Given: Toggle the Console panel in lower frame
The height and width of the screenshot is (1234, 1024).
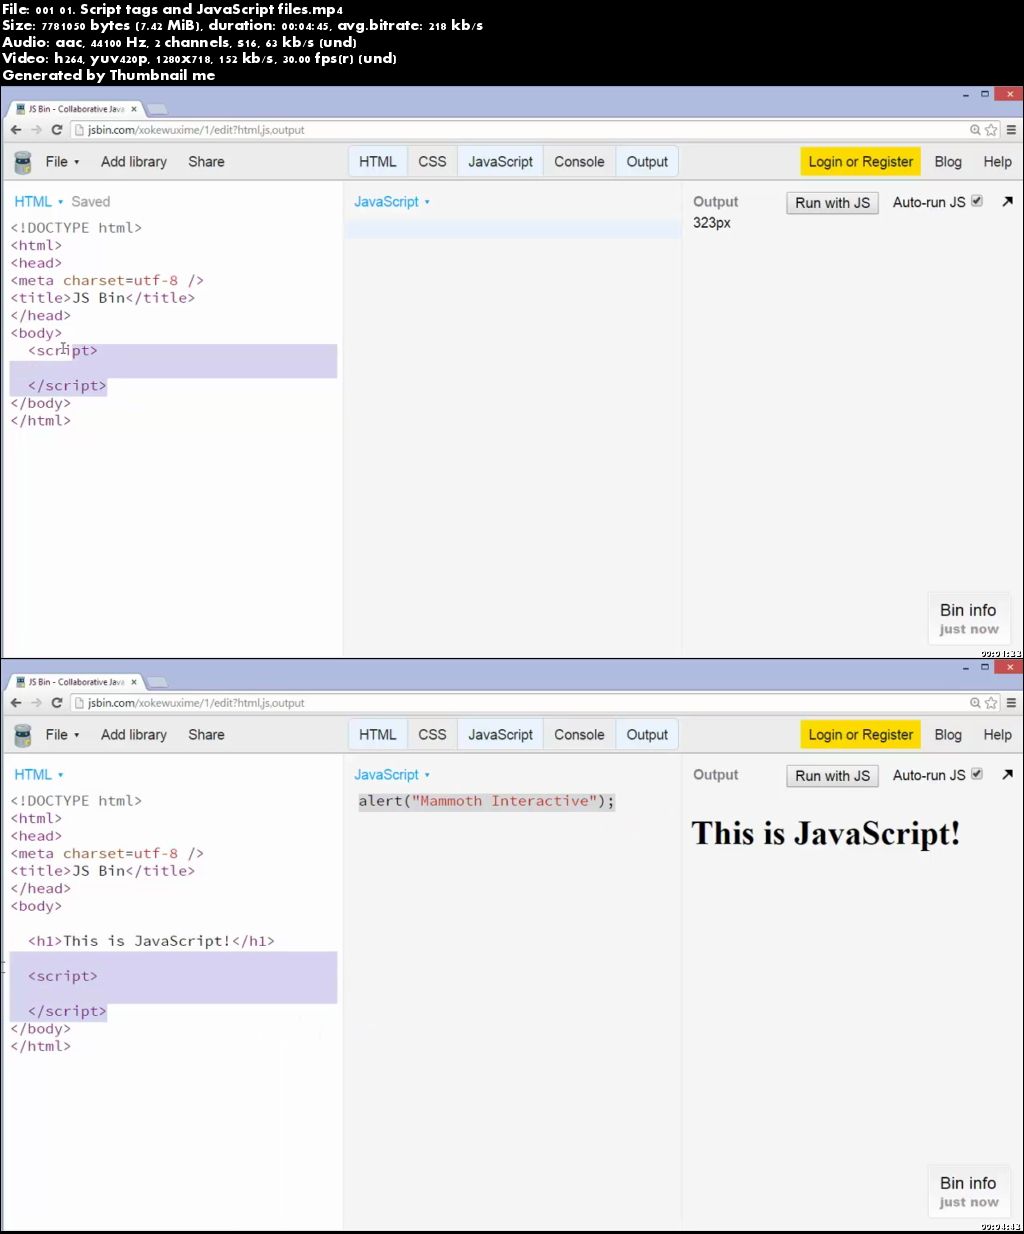Looking at the screenshot, I should point(579,735).
